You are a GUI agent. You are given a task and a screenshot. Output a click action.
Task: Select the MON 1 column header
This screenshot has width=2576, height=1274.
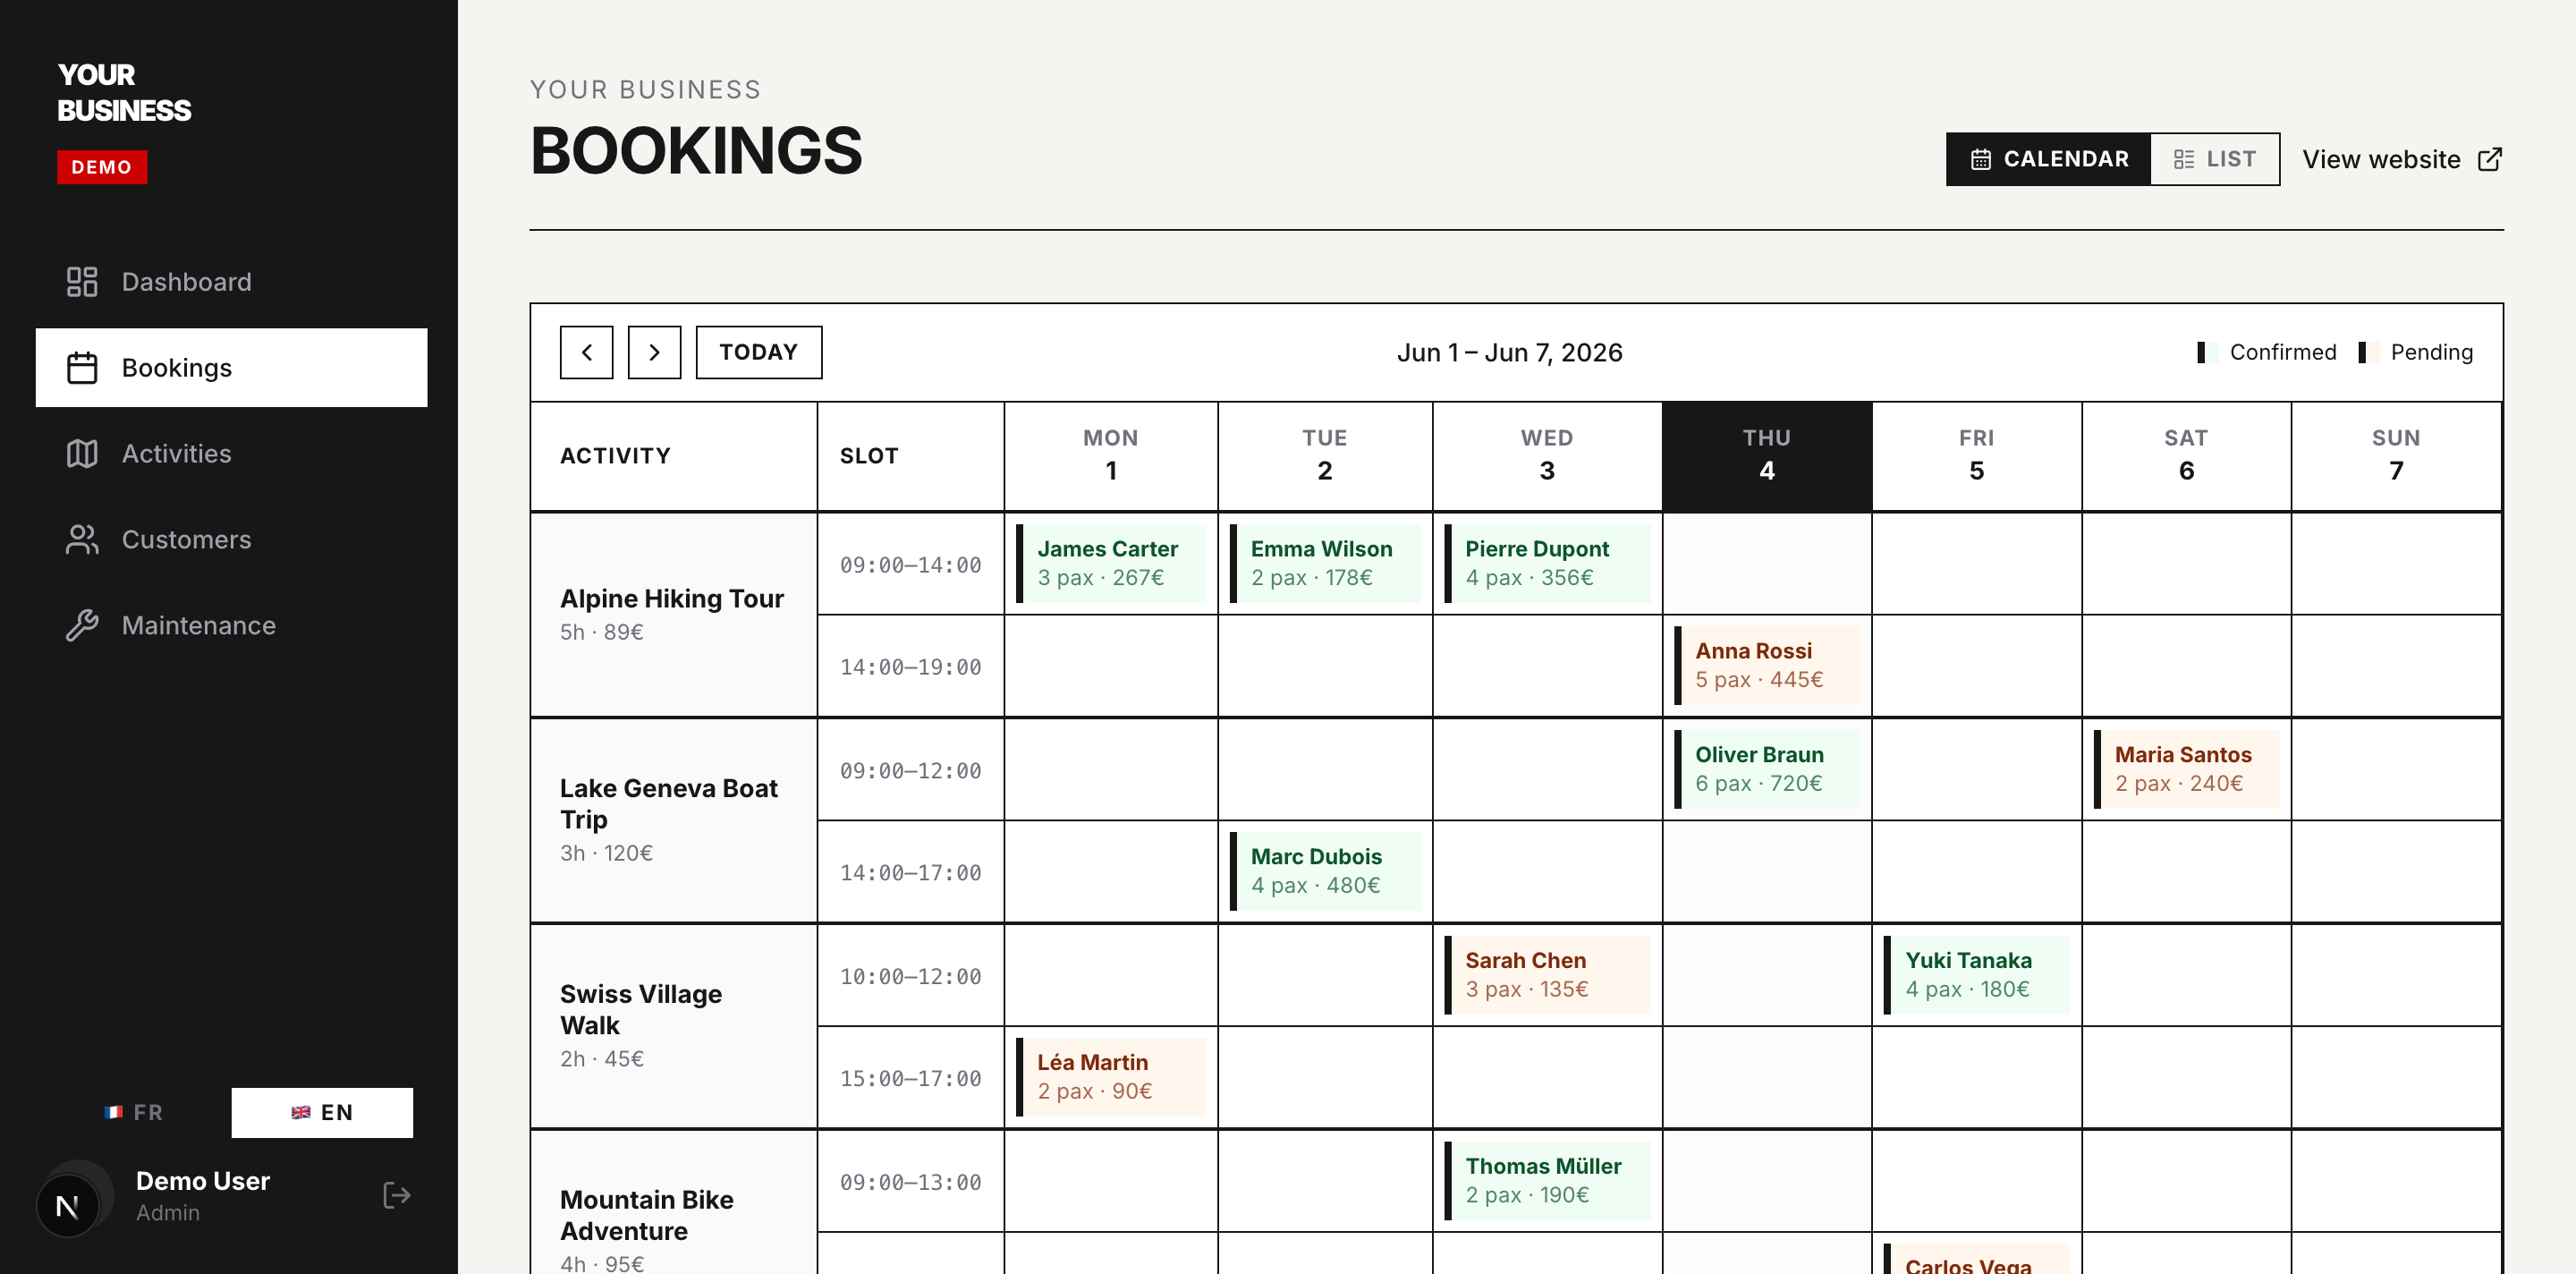[1111, 456]
